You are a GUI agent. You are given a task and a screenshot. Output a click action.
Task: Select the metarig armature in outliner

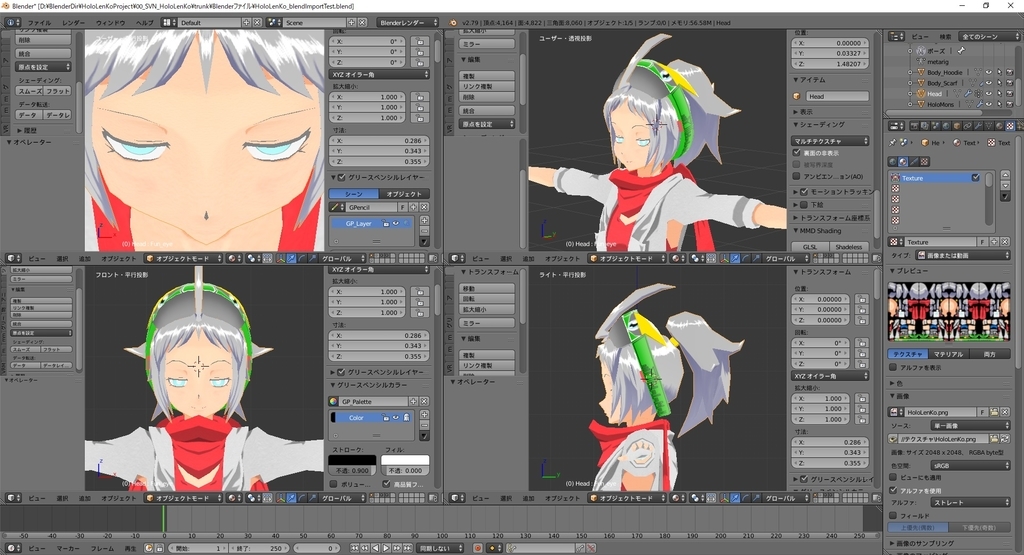tap(938, 62)
